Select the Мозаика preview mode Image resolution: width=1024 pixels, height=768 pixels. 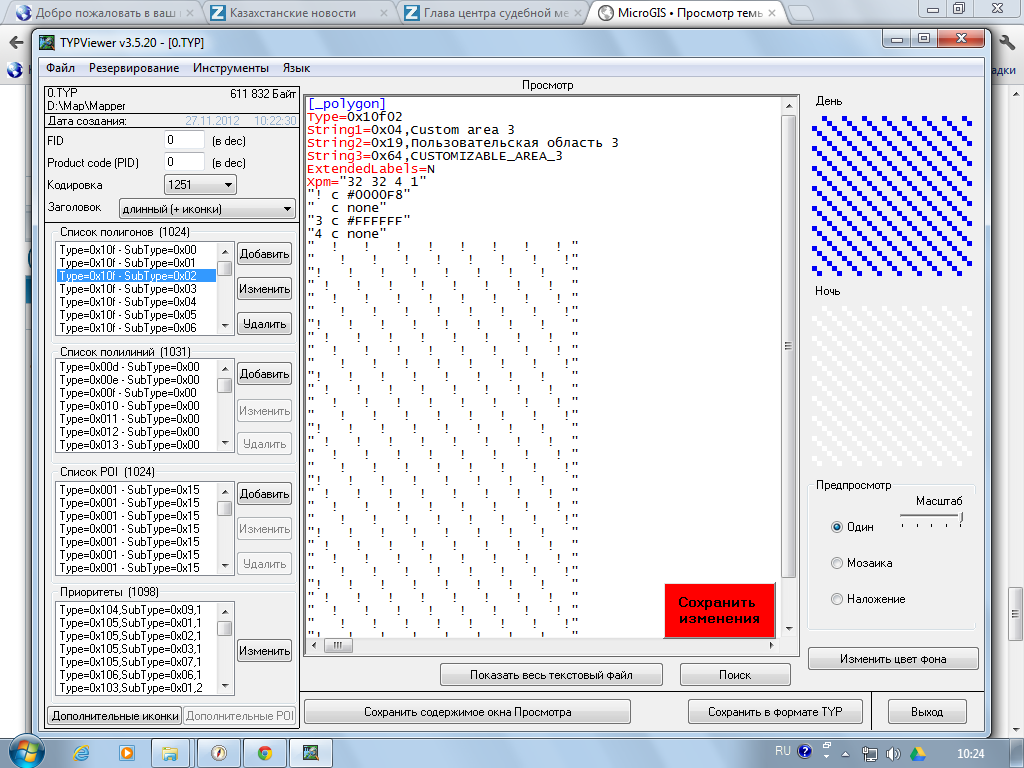coord(837,563)
